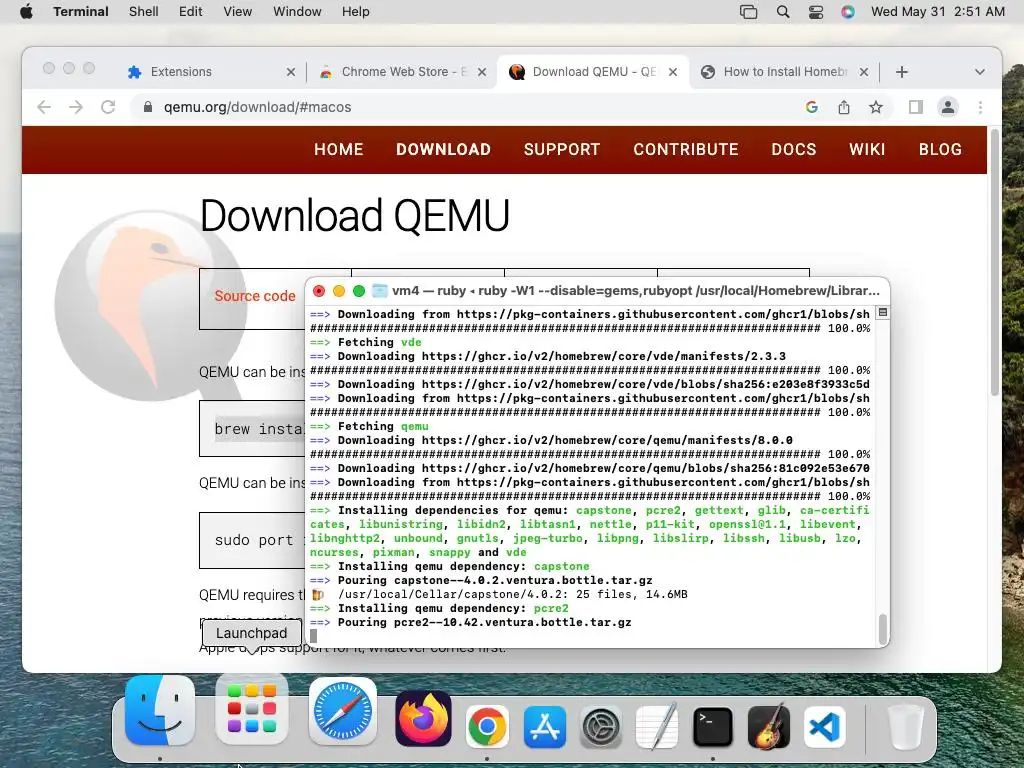Click the Terminal title proxy folder icon
This screenshot has height=768, width=1024.
point(379,291)
